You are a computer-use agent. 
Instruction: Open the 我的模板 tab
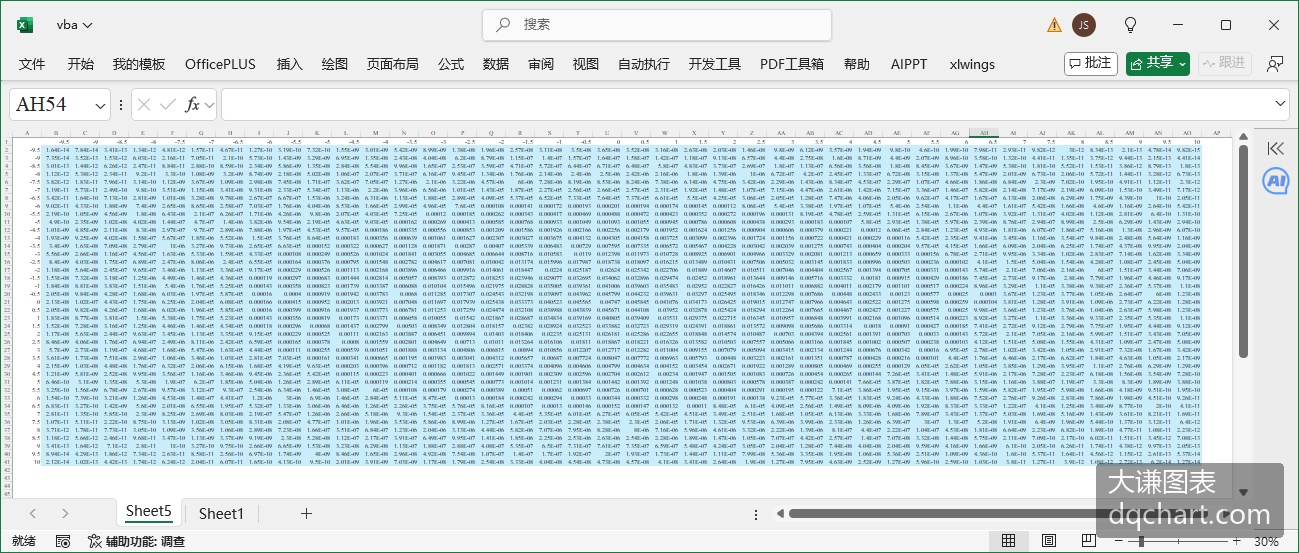139,64
